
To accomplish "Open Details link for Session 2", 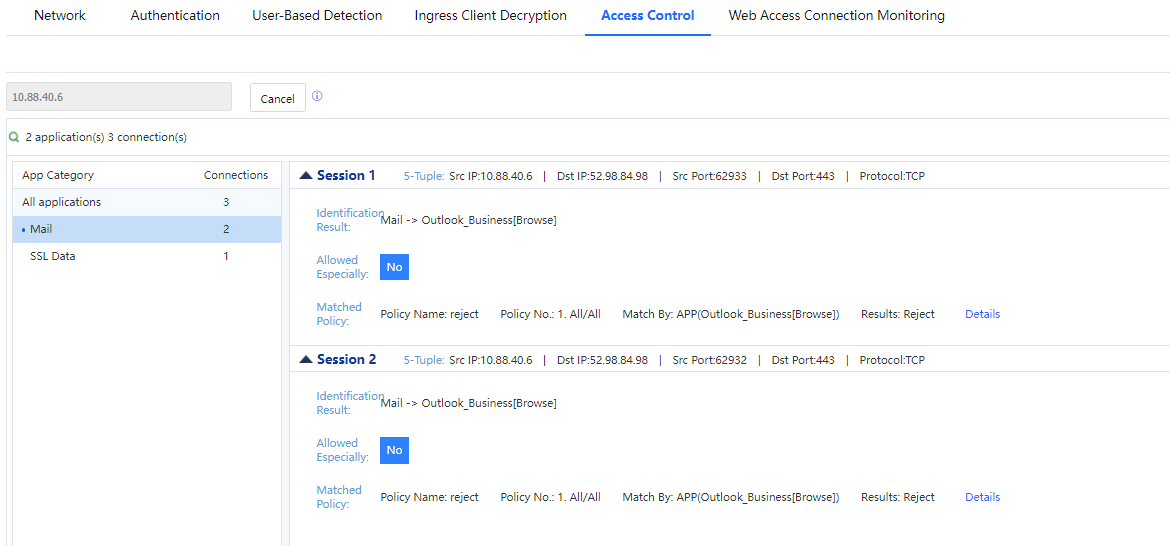I will coord(982,497).
